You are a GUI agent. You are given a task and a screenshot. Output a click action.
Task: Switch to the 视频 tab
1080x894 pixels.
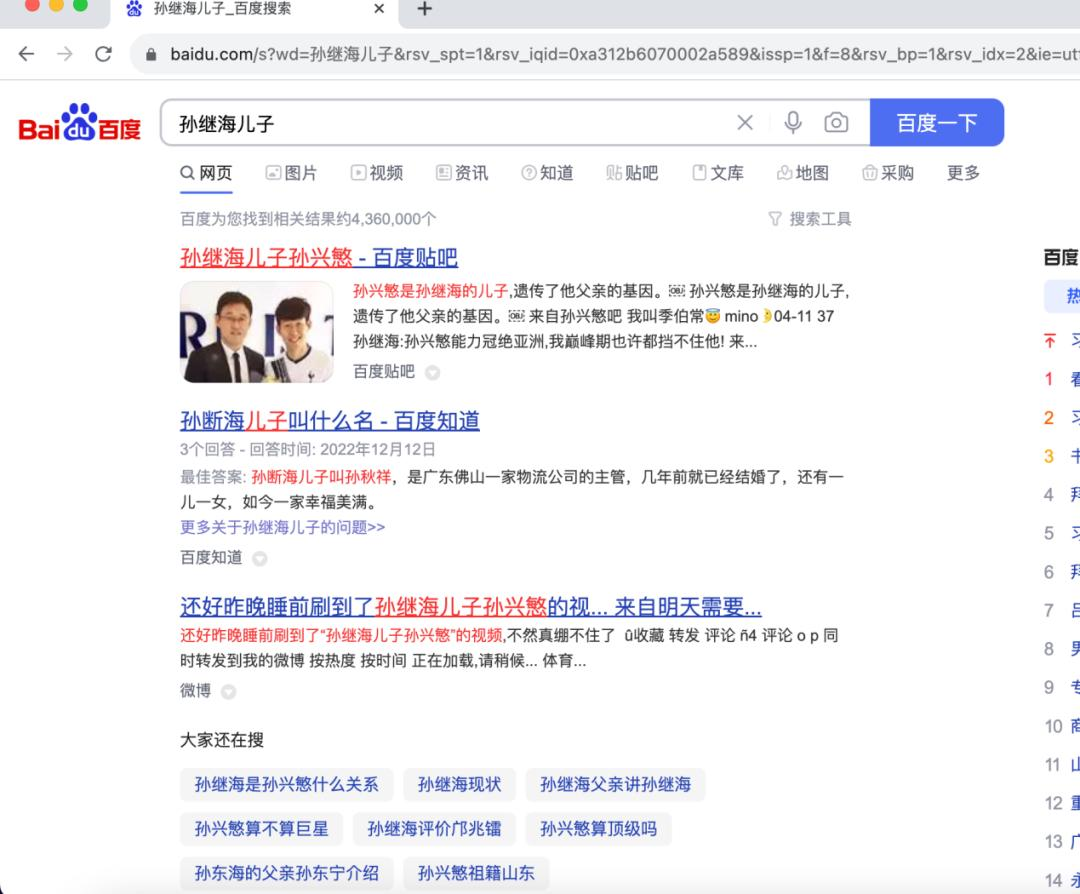[377, 173]
